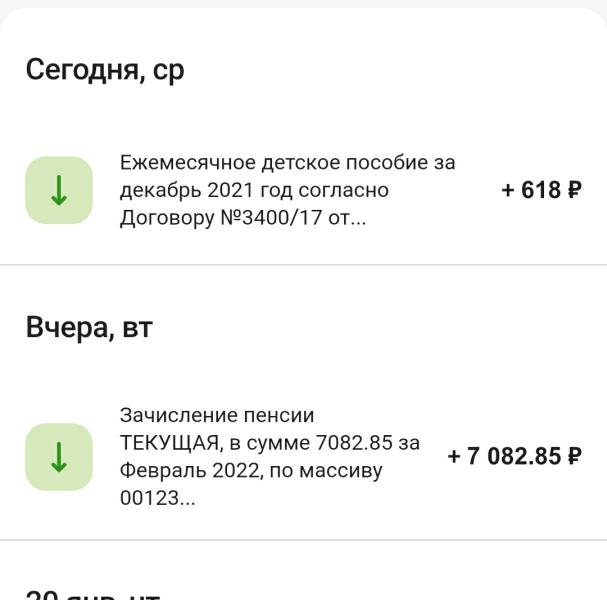Tap the Вчера, вт date header
Screen dimensions: 607x600
tap(89, 328)
